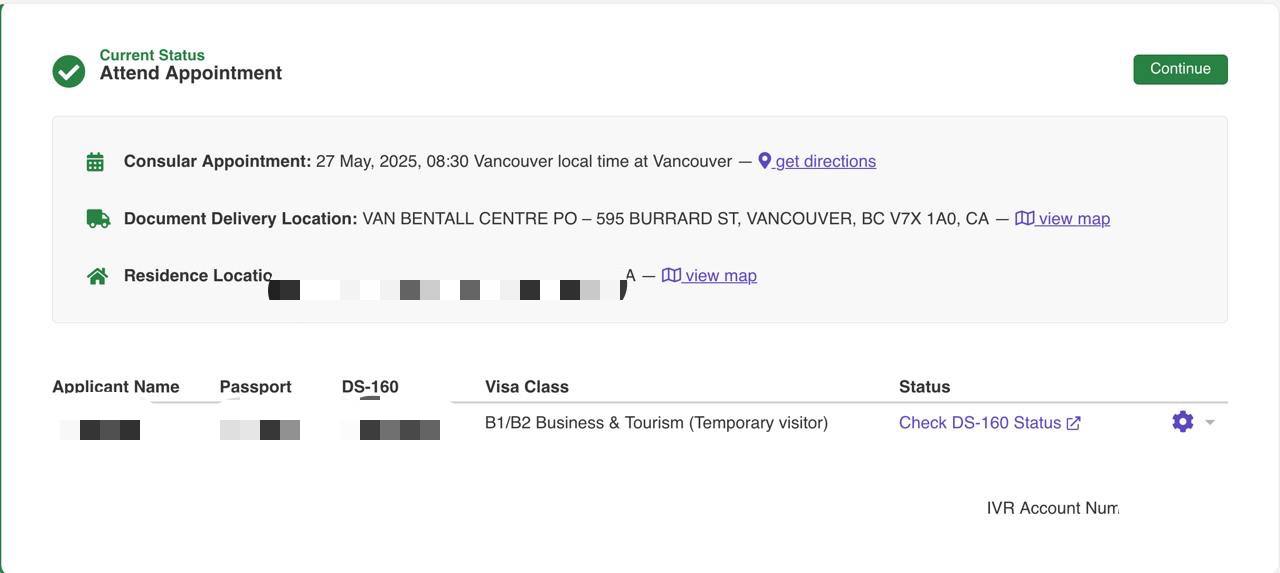Open view map for Document Delivery Location
The height and width of the screenshot is (573, 1280).
[x=1062, y=218]
